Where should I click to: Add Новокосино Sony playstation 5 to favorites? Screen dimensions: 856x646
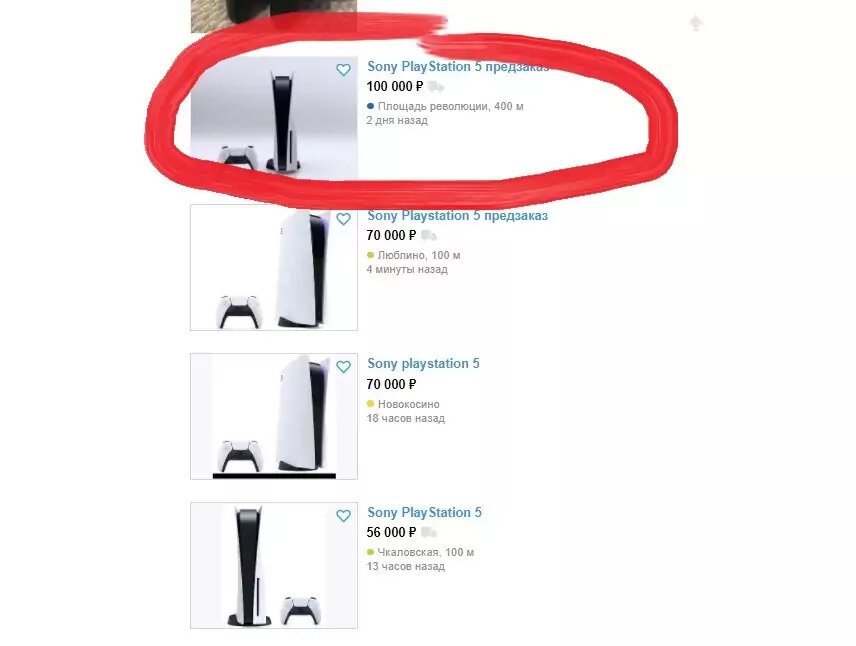[x=343, y=367]
